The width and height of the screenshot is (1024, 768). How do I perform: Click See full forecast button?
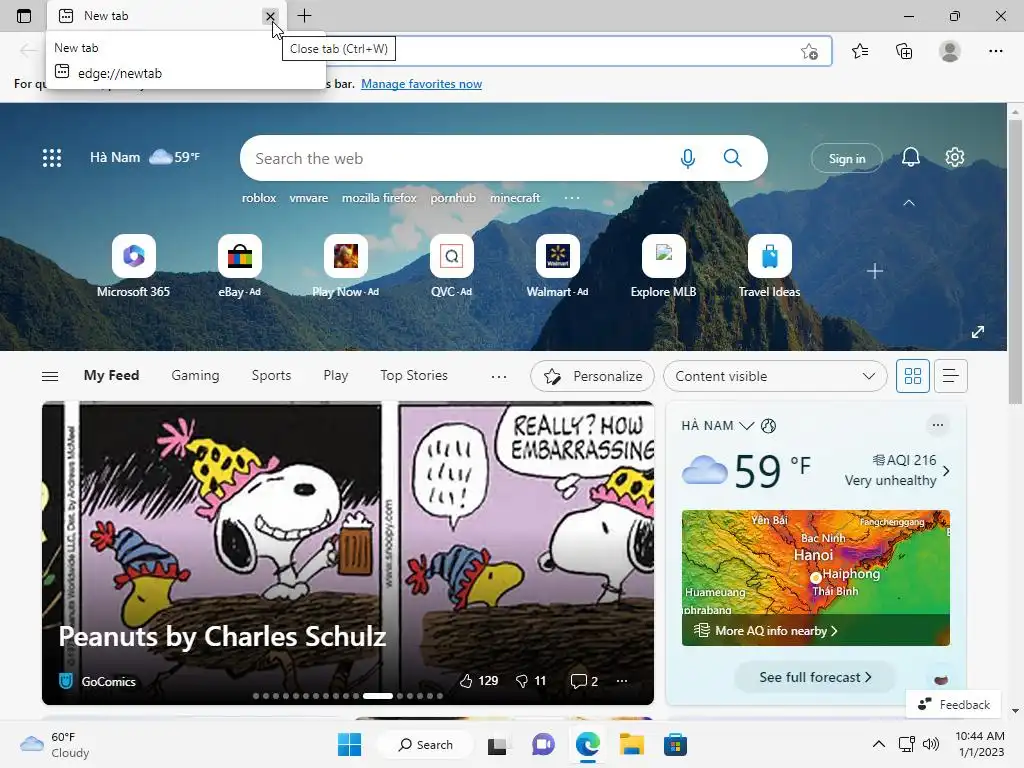click(x=815, y=677)
